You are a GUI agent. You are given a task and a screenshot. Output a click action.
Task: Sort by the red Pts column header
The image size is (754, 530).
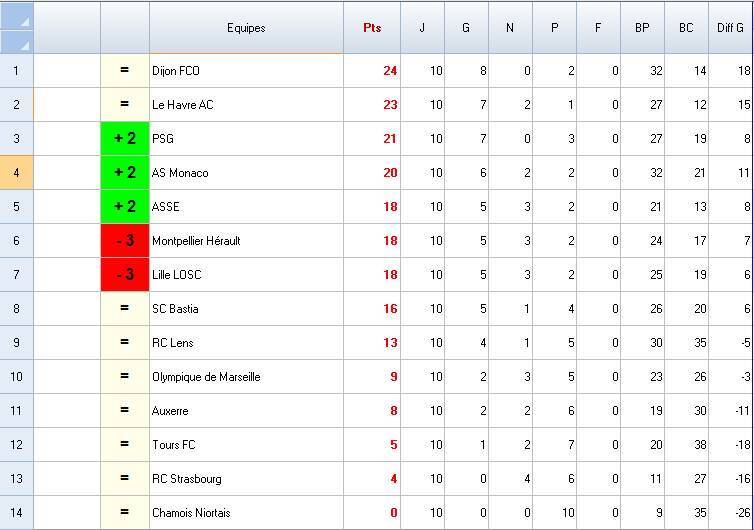point(372,28)
